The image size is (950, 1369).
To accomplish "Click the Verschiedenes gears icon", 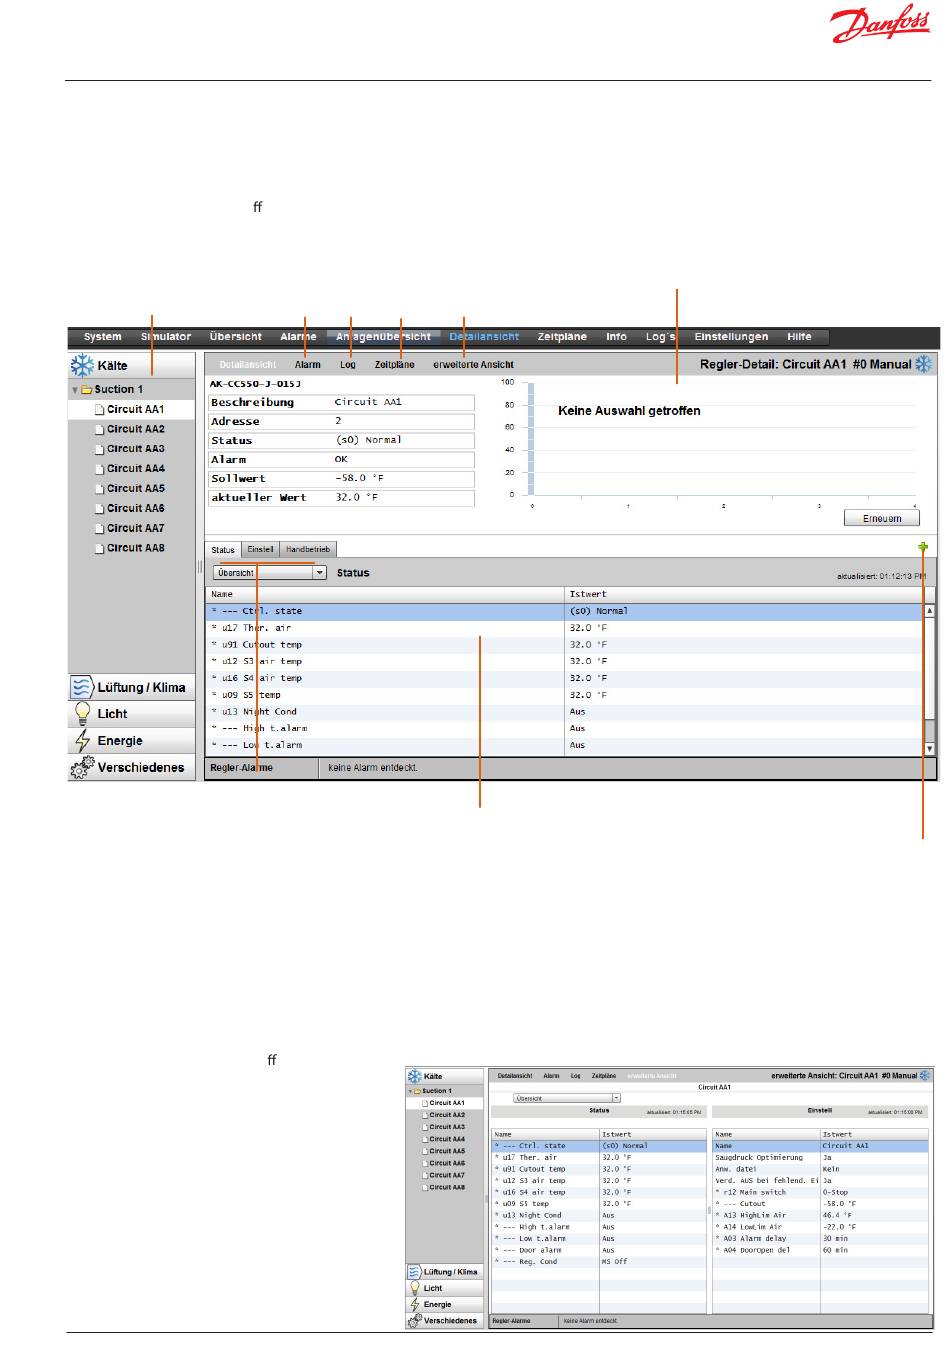I will (82, 768).
